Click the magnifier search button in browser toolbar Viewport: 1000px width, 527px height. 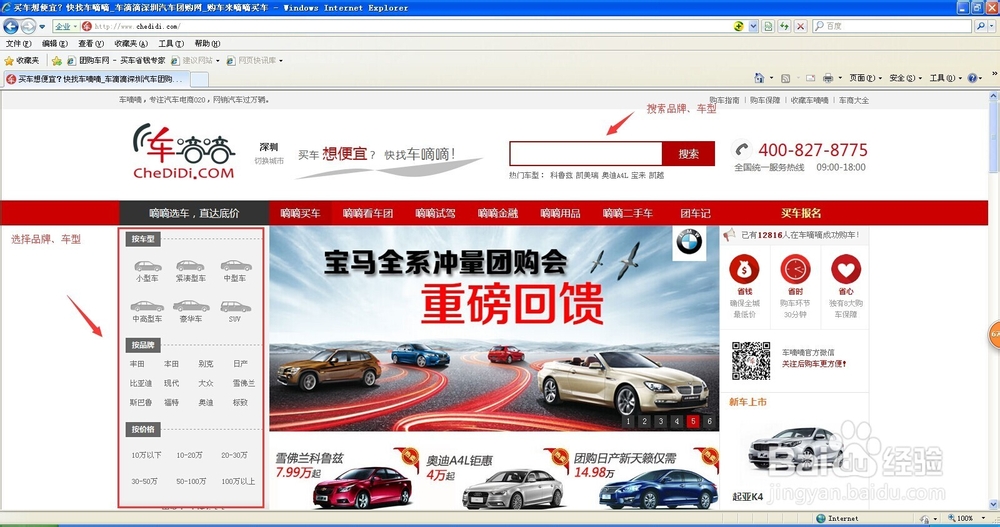coord(980,26)
